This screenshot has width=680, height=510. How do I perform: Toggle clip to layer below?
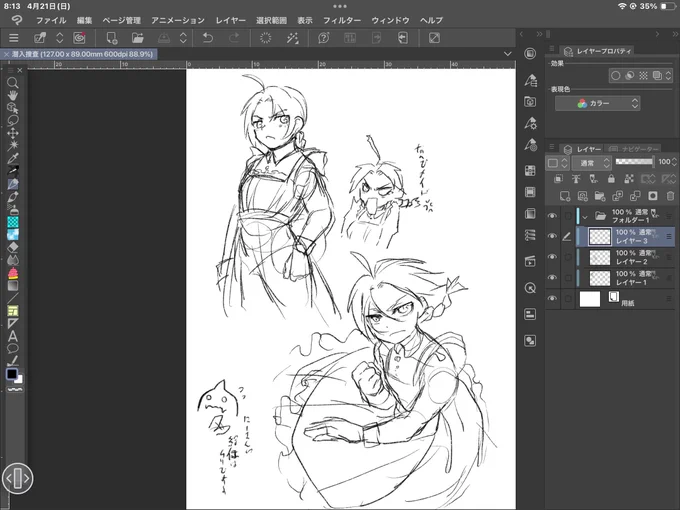click(x=559, y=179)
